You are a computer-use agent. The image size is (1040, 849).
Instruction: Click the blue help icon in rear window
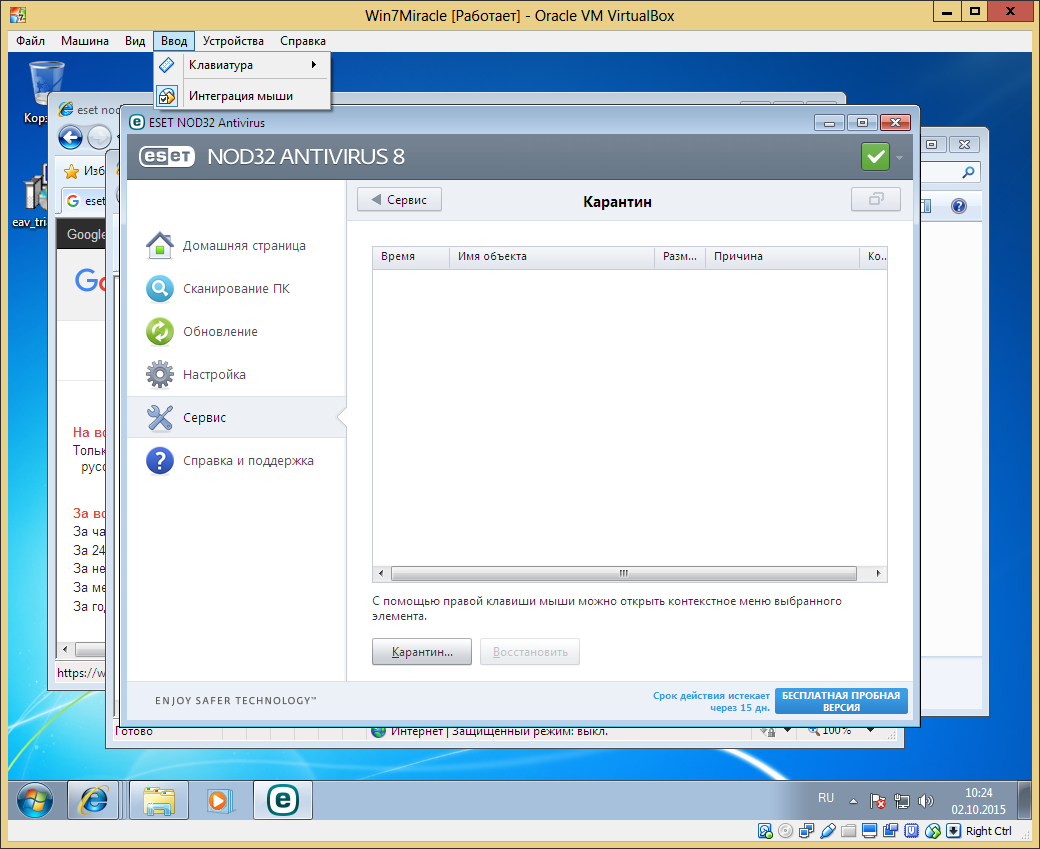point(958,206)
